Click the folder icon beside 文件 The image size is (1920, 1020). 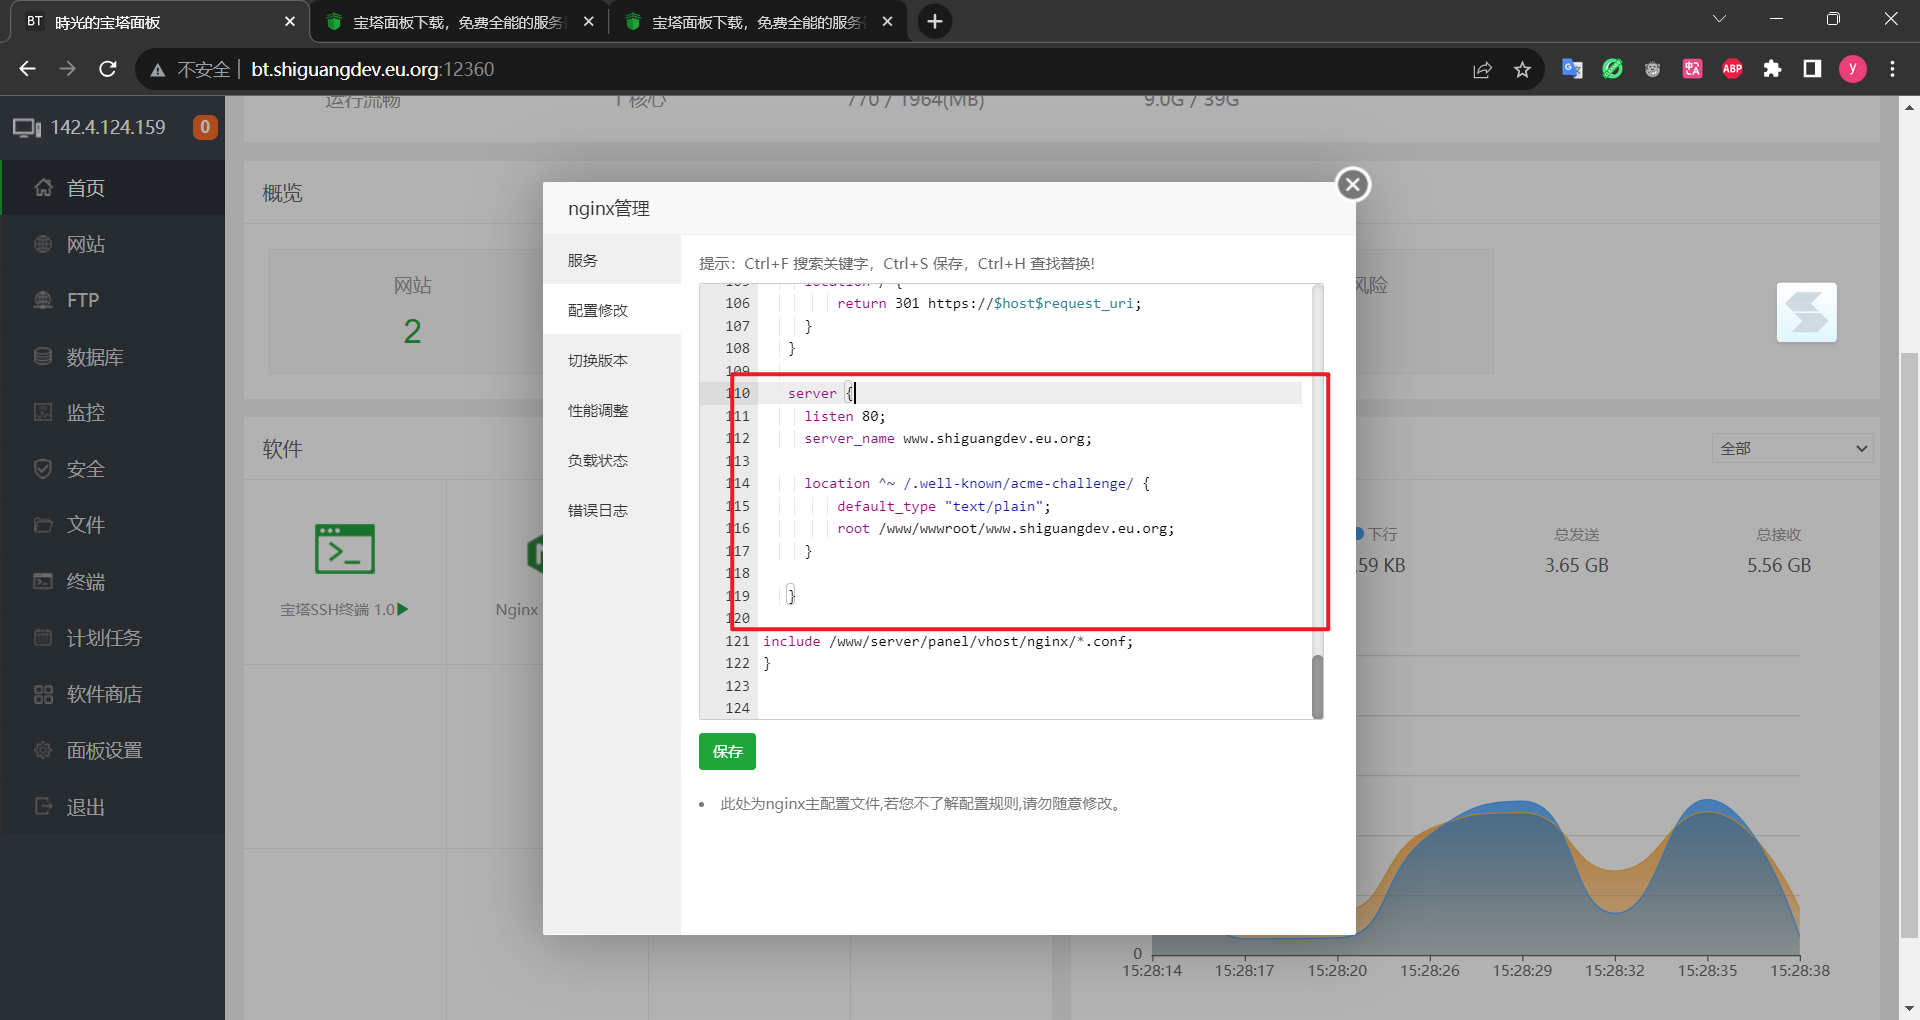click(x=43, y=525)
